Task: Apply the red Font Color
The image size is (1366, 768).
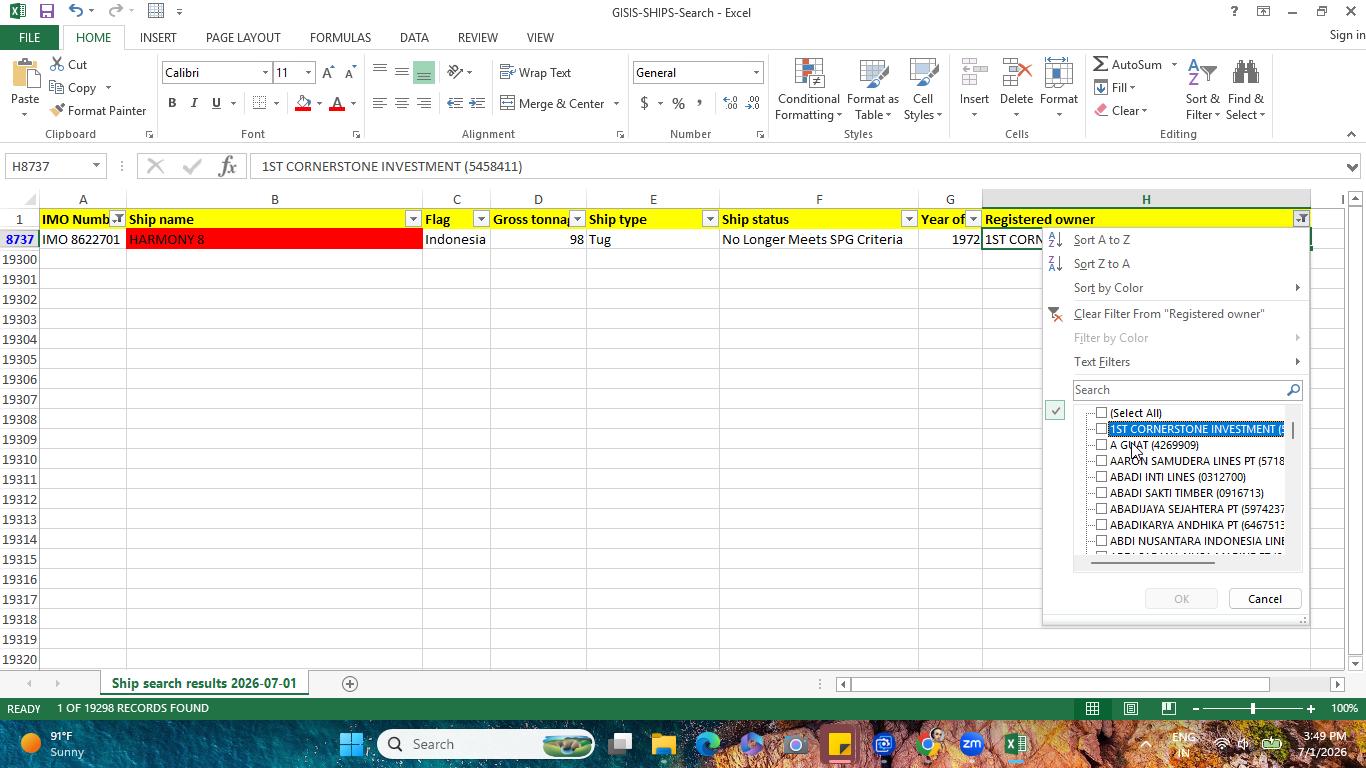Action: point(337,103)
